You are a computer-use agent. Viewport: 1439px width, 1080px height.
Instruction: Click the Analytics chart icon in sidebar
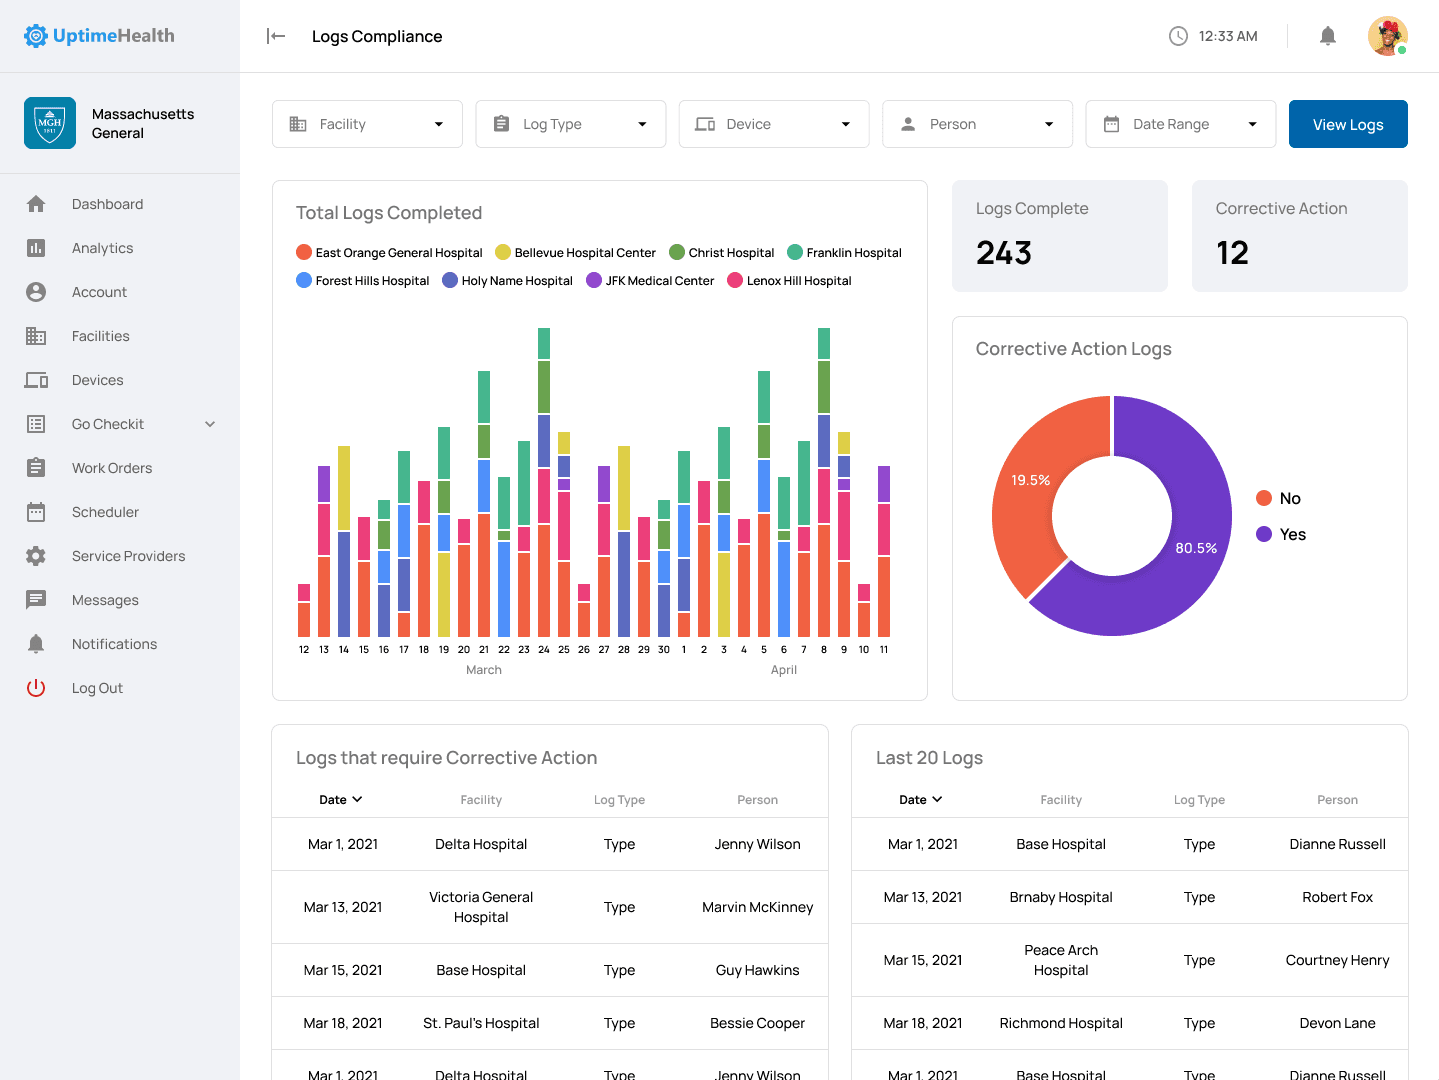point(36,248)
